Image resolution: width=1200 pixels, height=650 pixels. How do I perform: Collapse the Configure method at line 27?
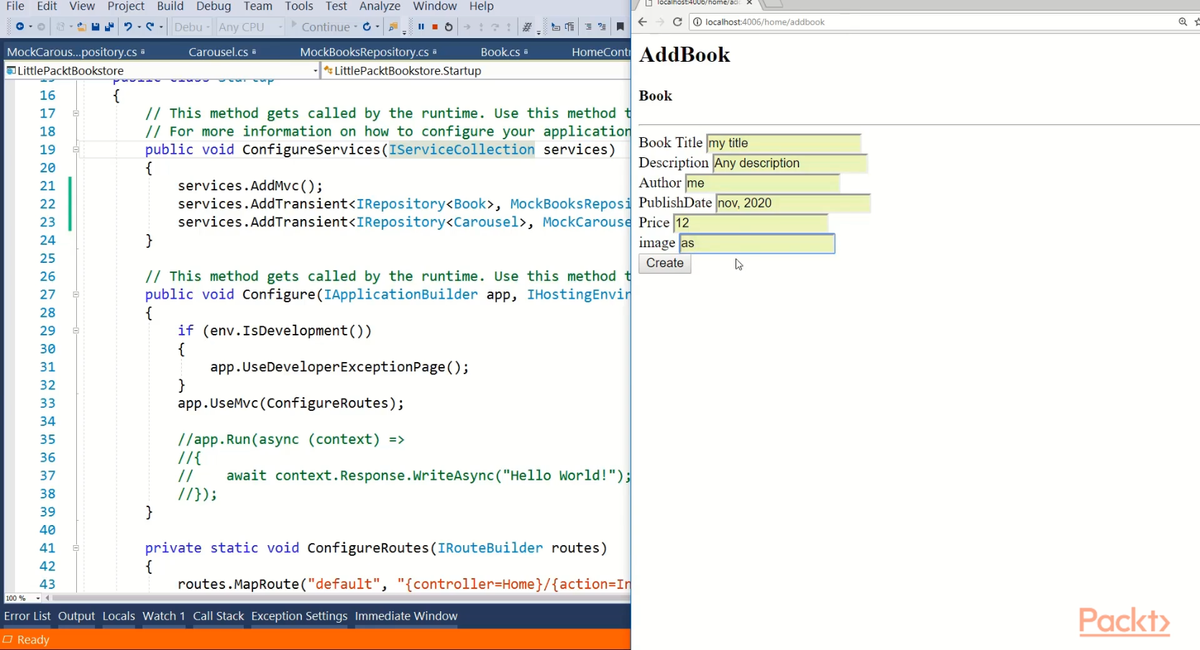[x=75, y=295]
